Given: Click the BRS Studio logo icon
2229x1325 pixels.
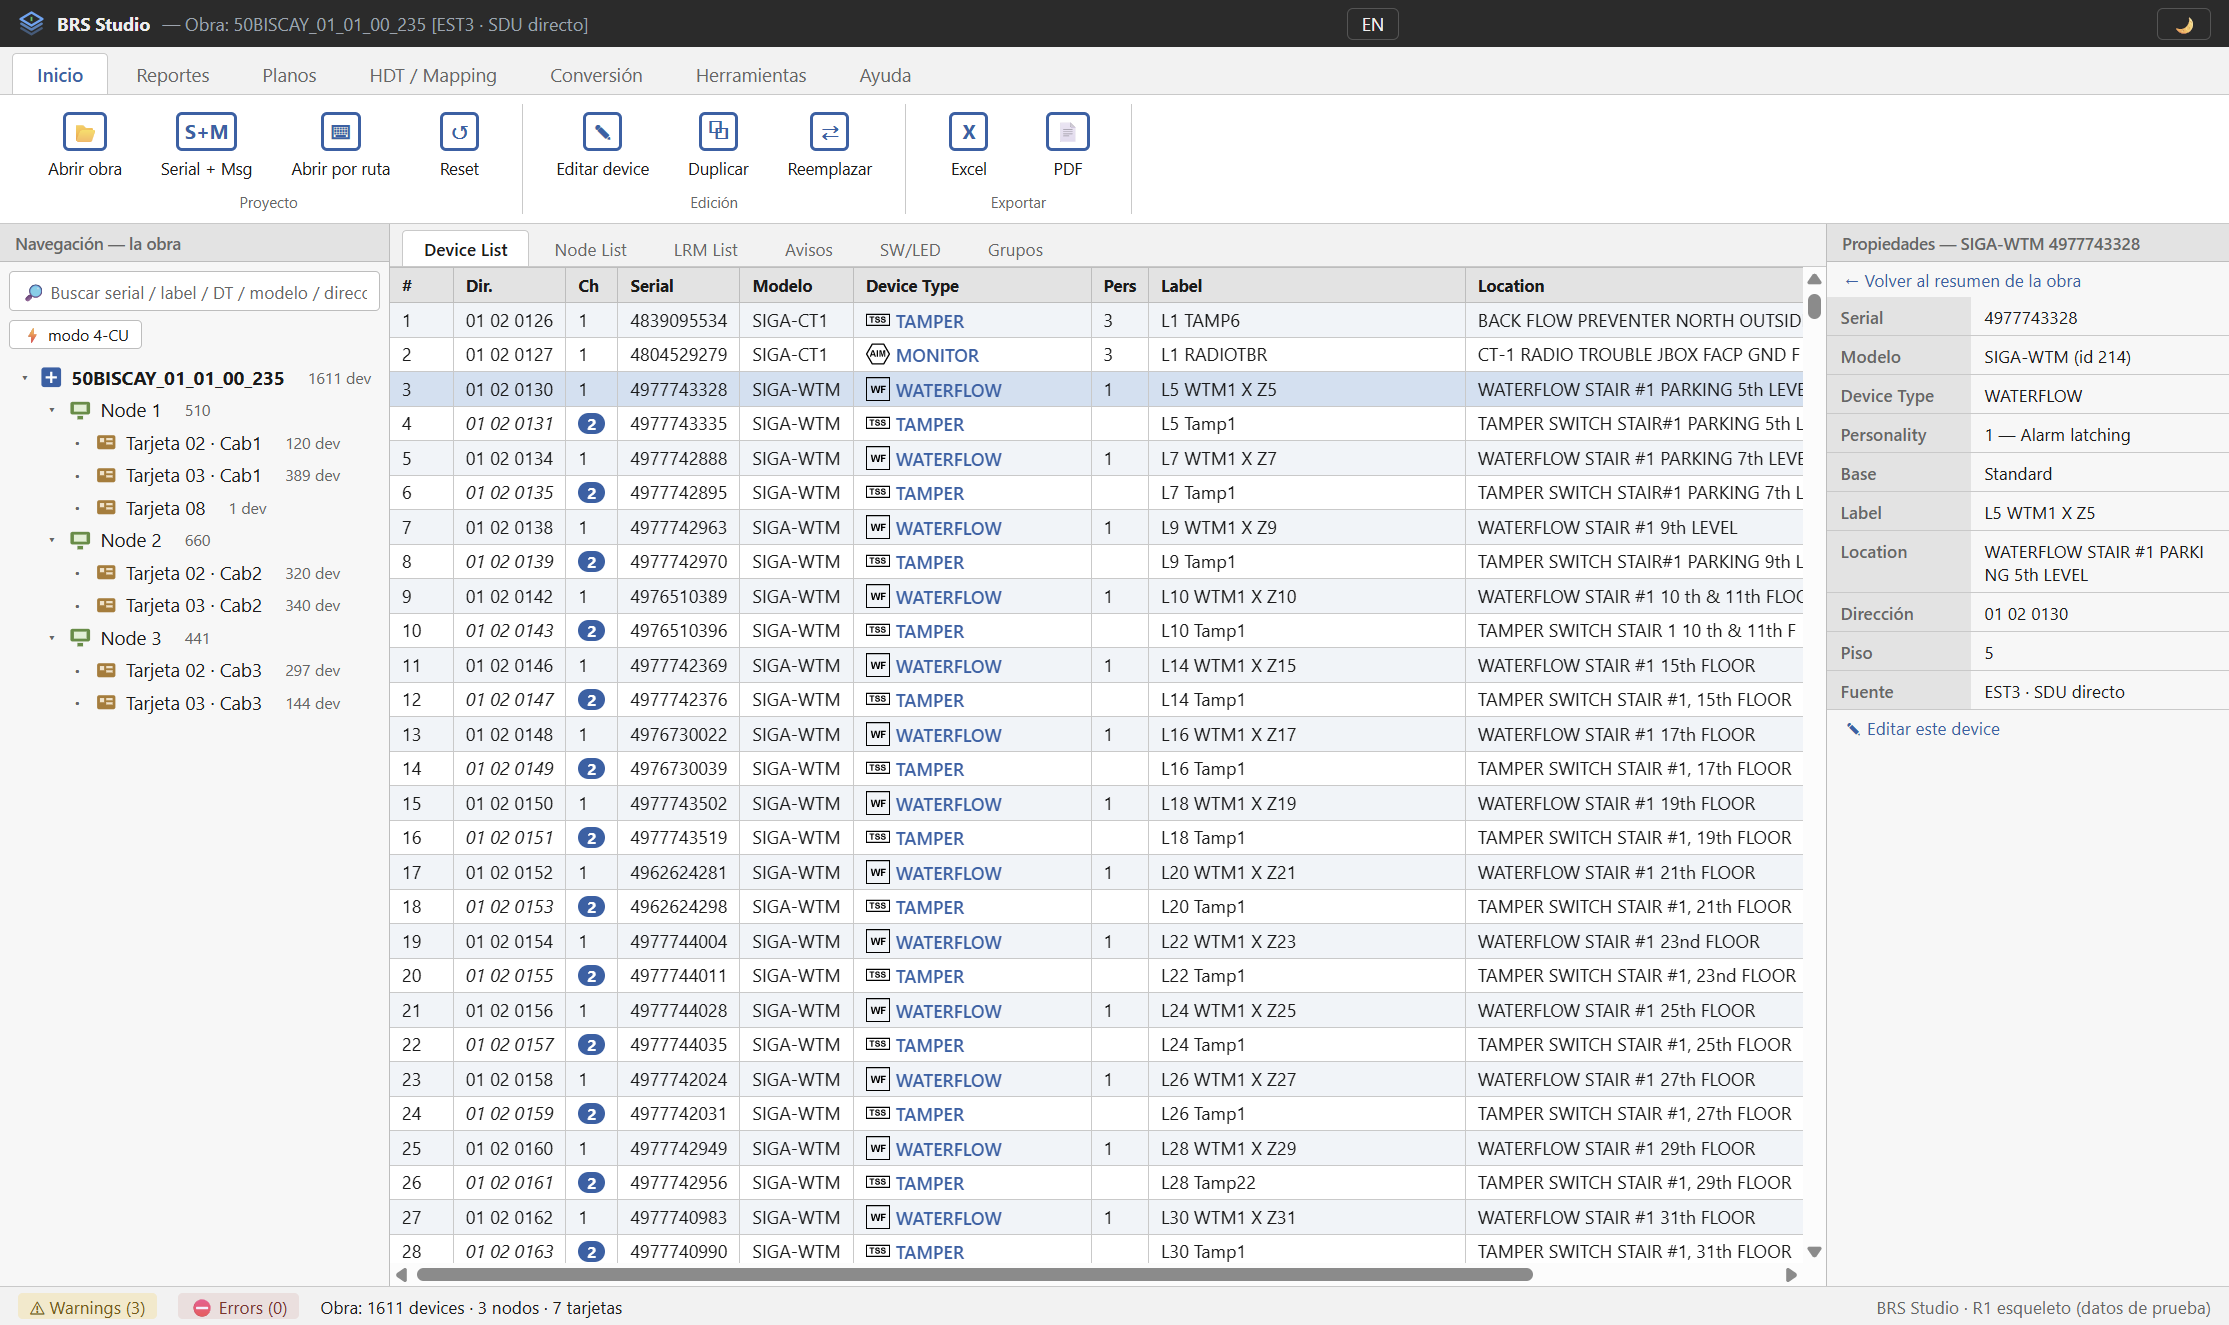Looking at the screenshot, I should pyautogui.click(x=32, y=23).
